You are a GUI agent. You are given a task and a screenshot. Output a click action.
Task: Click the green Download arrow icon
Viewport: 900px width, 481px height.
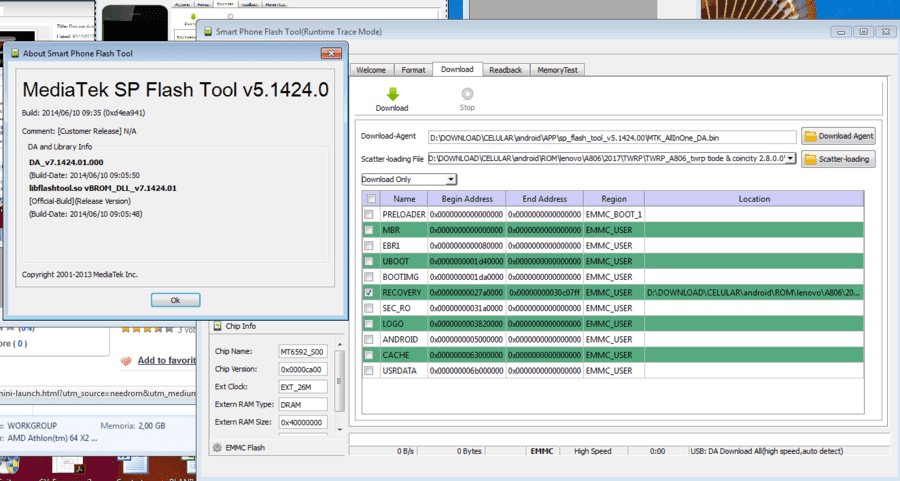(393, 94)
